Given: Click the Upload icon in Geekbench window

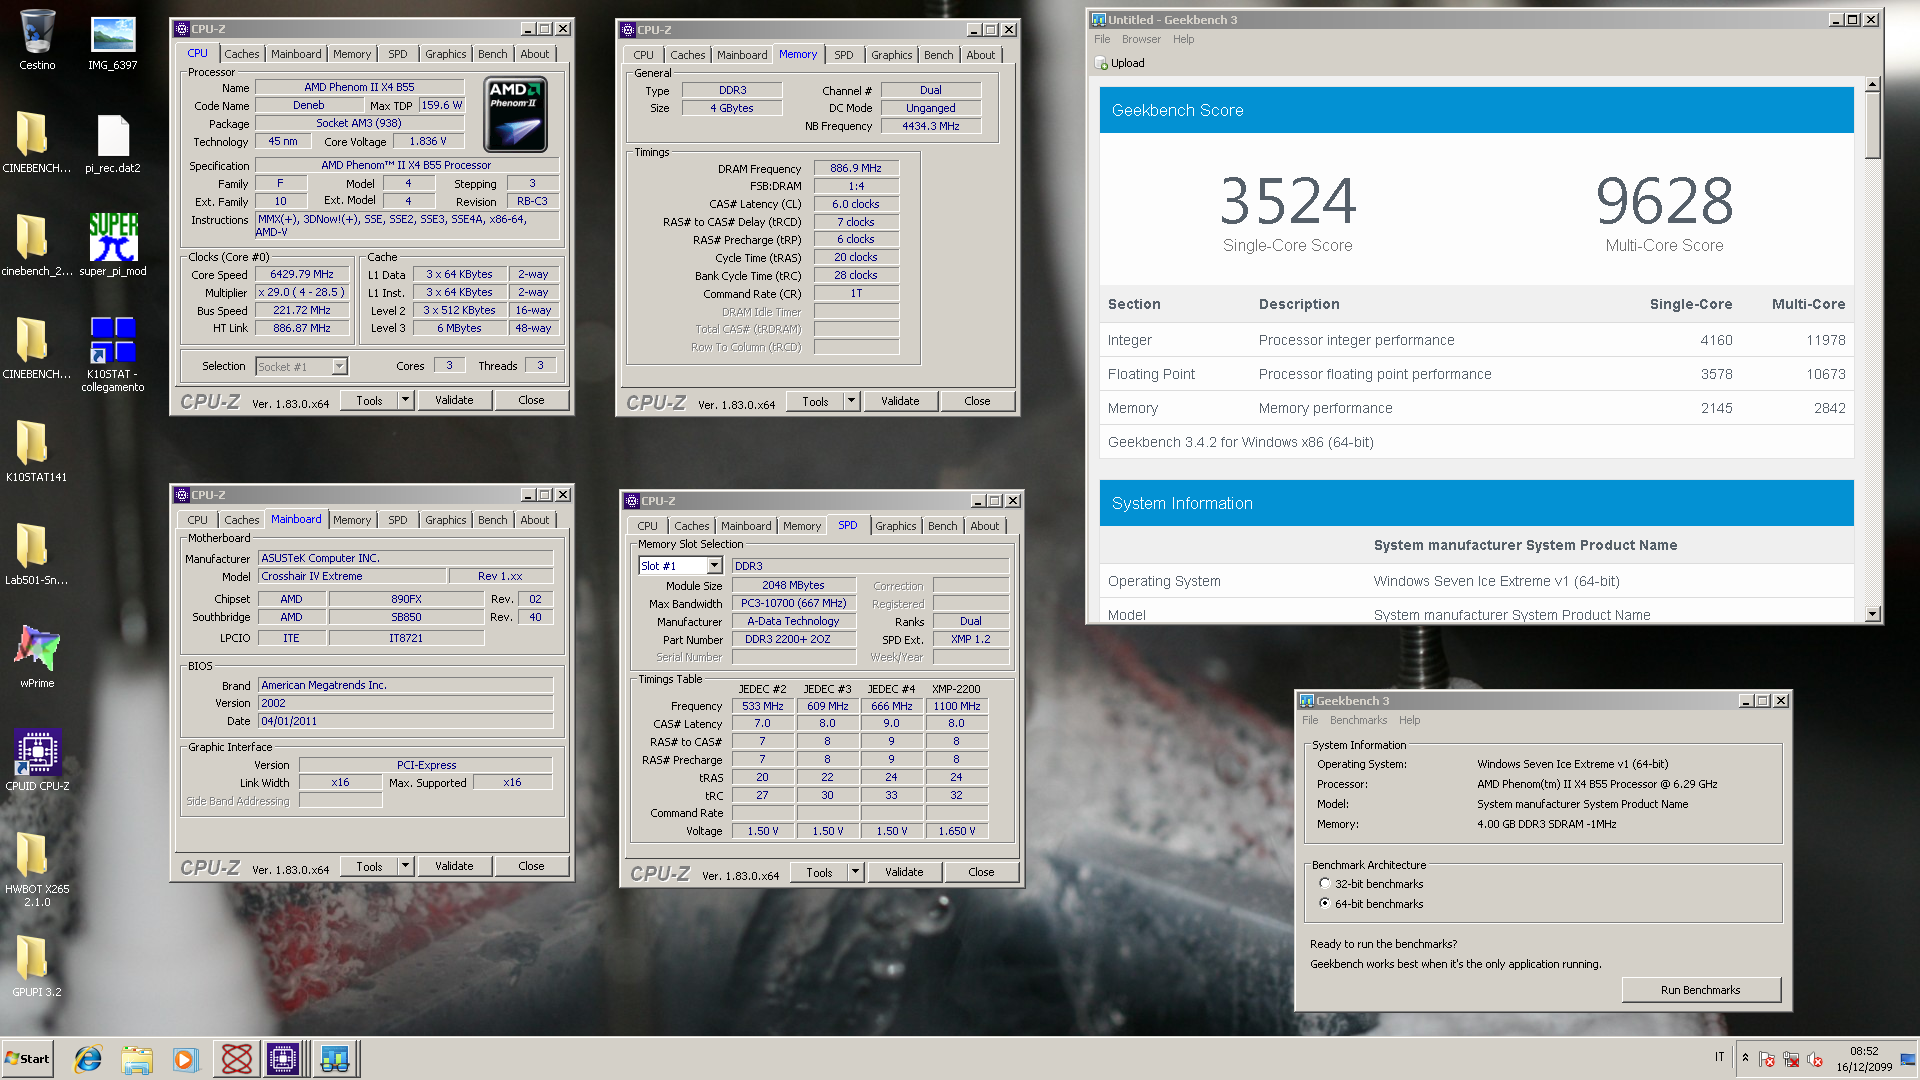Looking at the screenshot, I should click(1101, 63).
